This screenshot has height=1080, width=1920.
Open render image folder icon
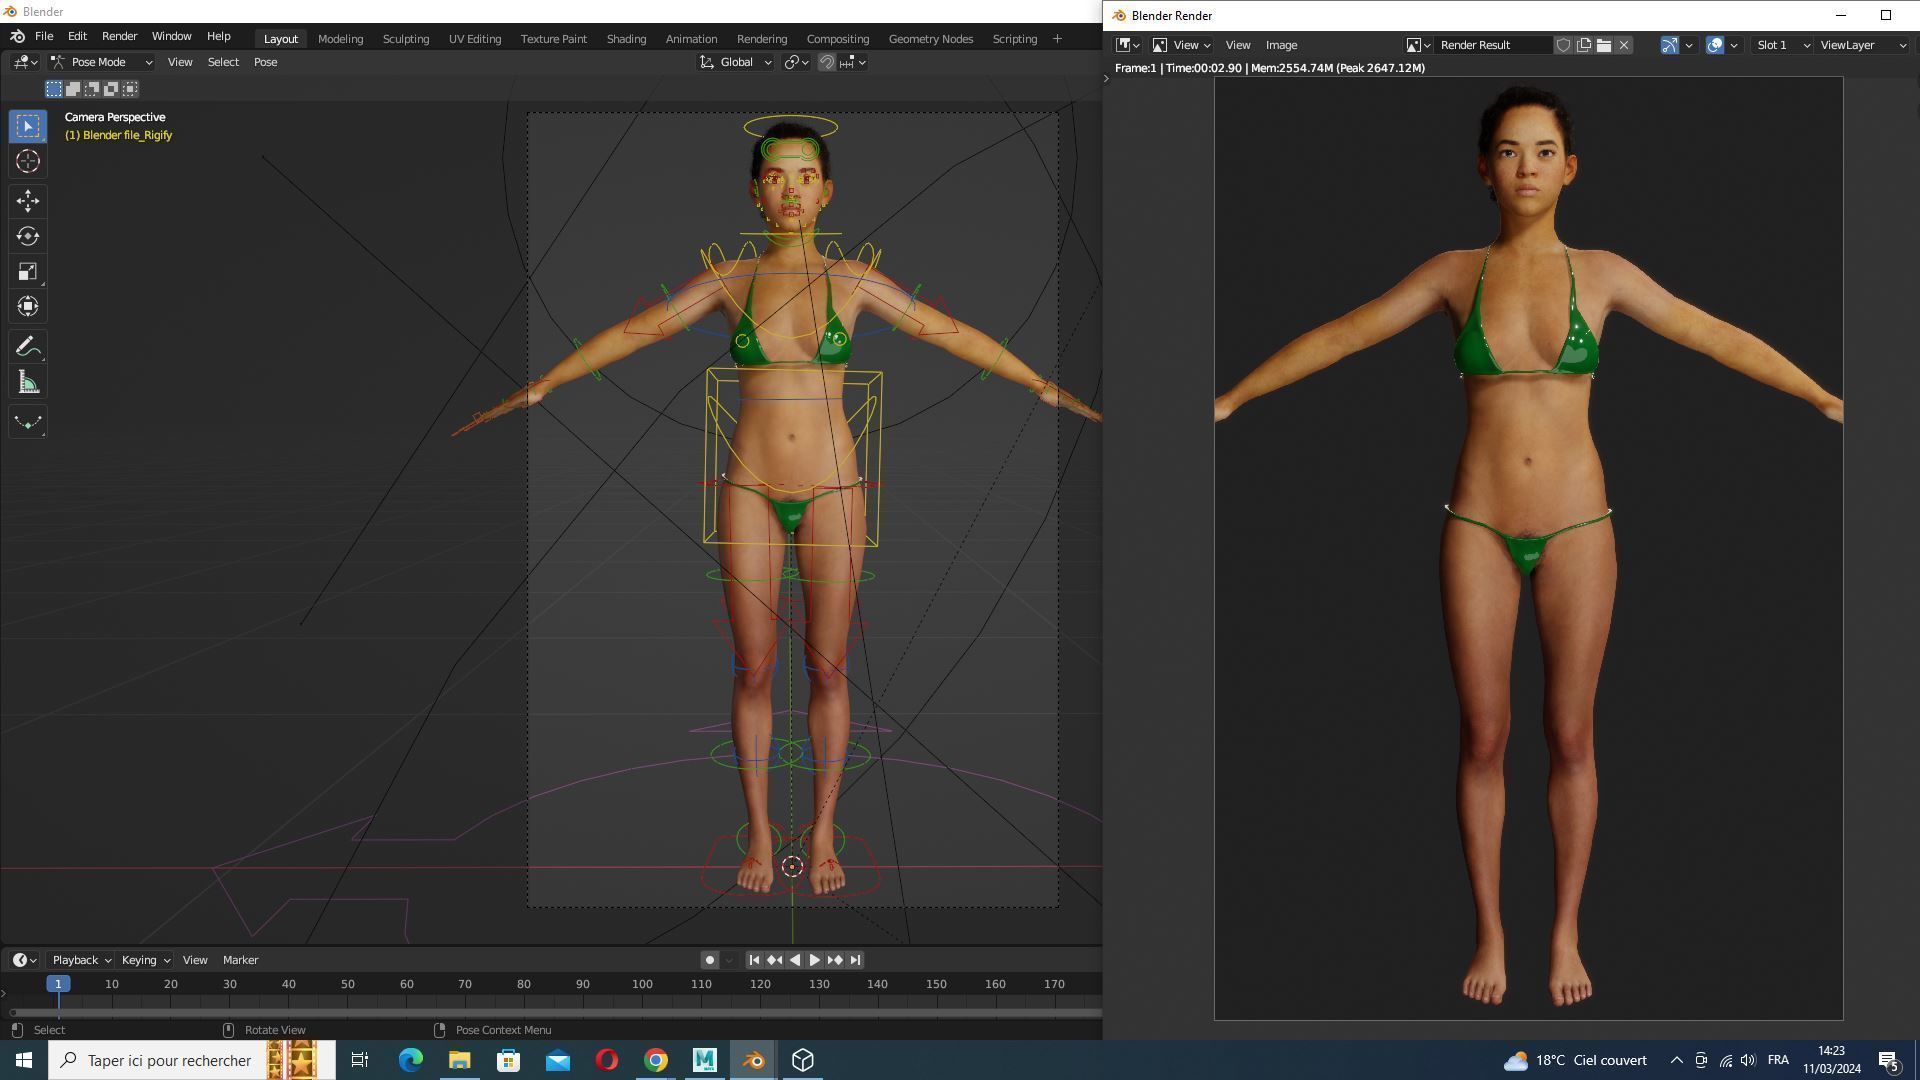point(1604,45)
